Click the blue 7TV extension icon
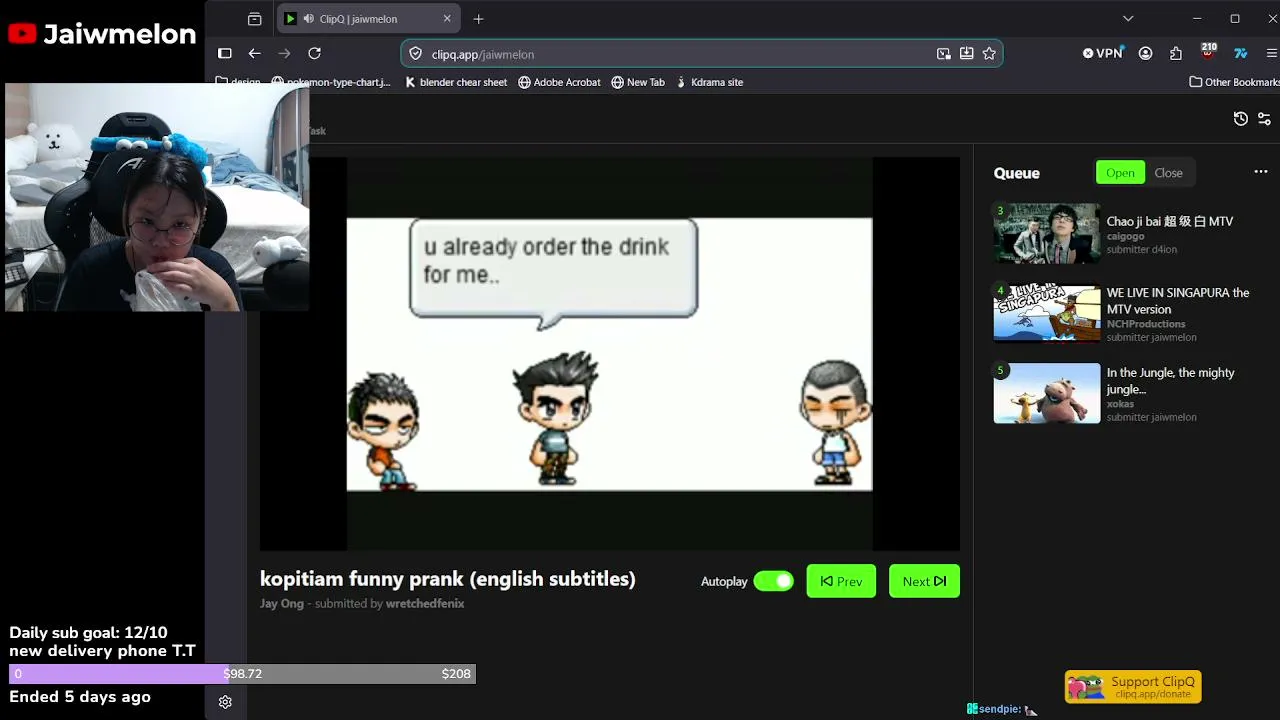The image size is (1280, 720). (1241, 54)
